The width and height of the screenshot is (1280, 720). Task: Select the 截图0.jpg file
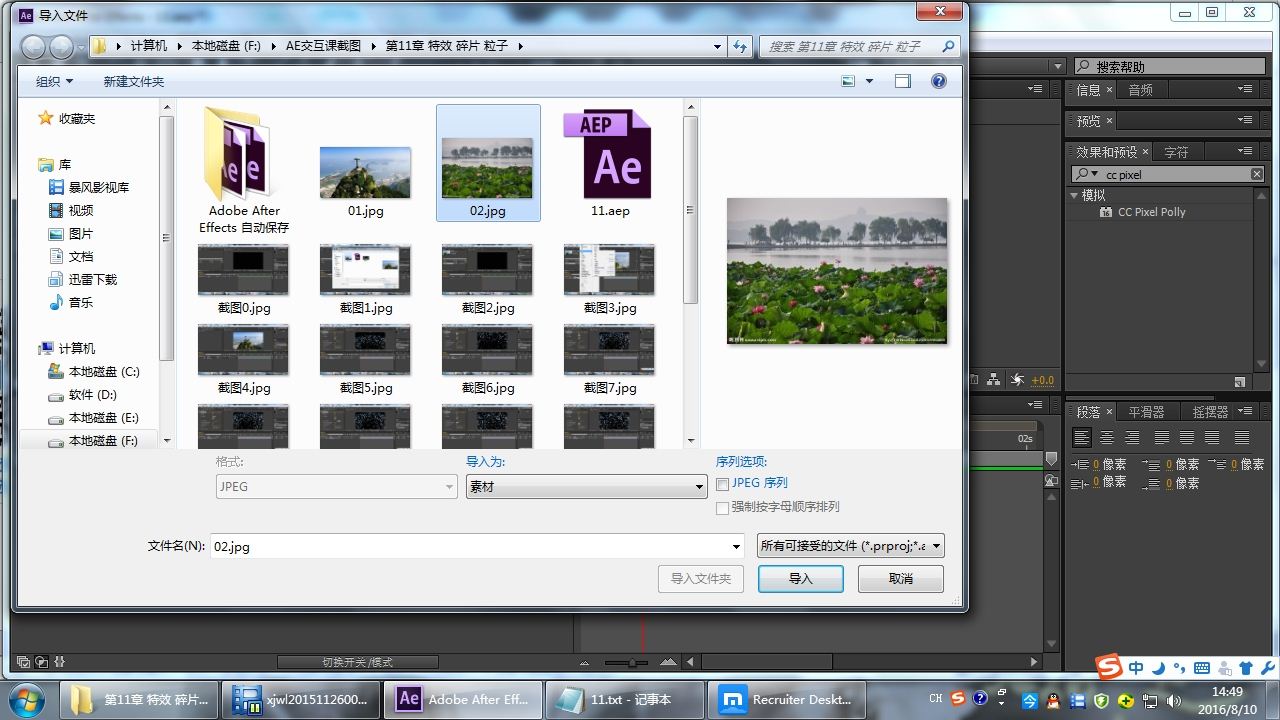244,280
